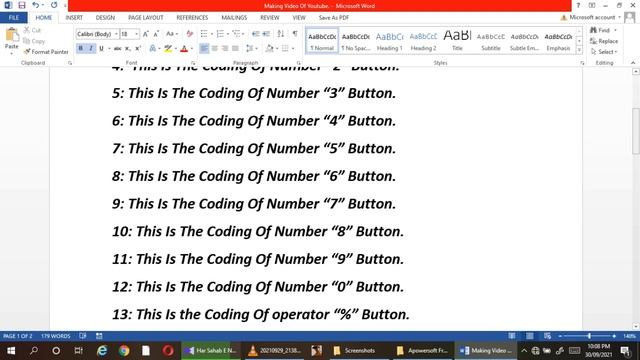Toggle Print Layout view button
Viewport: 640px width, 360px height.
coord(529,336)
